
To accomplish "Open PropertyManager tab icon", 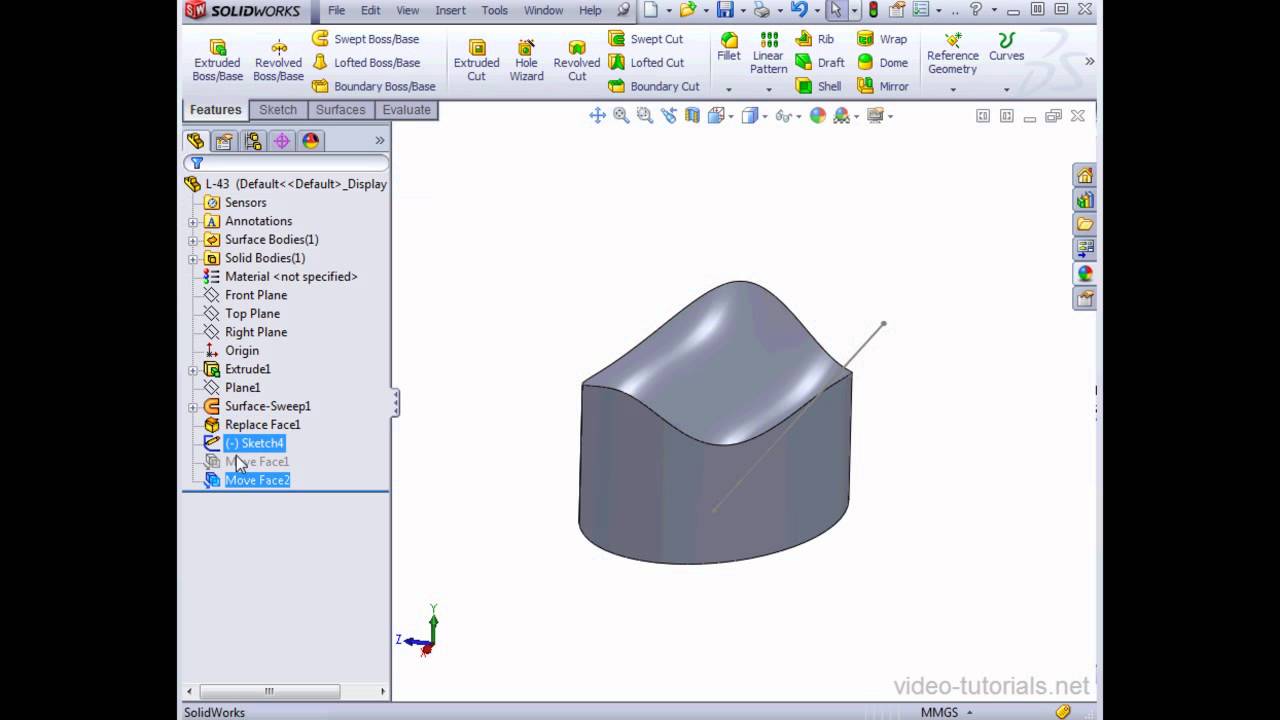I will (x=224, y=141).
